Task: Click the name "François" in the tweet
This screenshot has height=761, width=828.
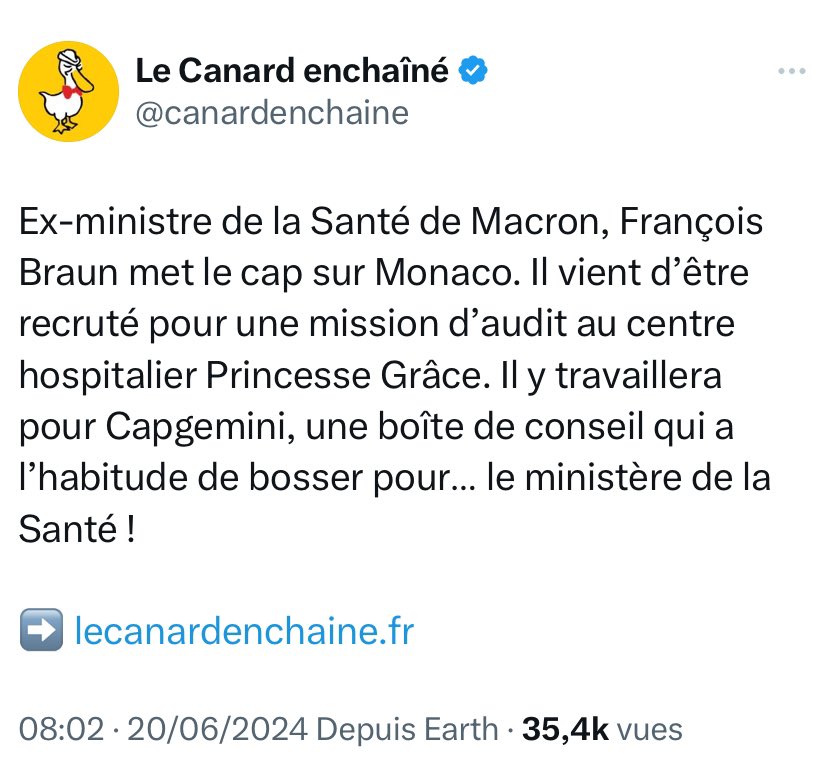Action: click(x=691, y=221)
